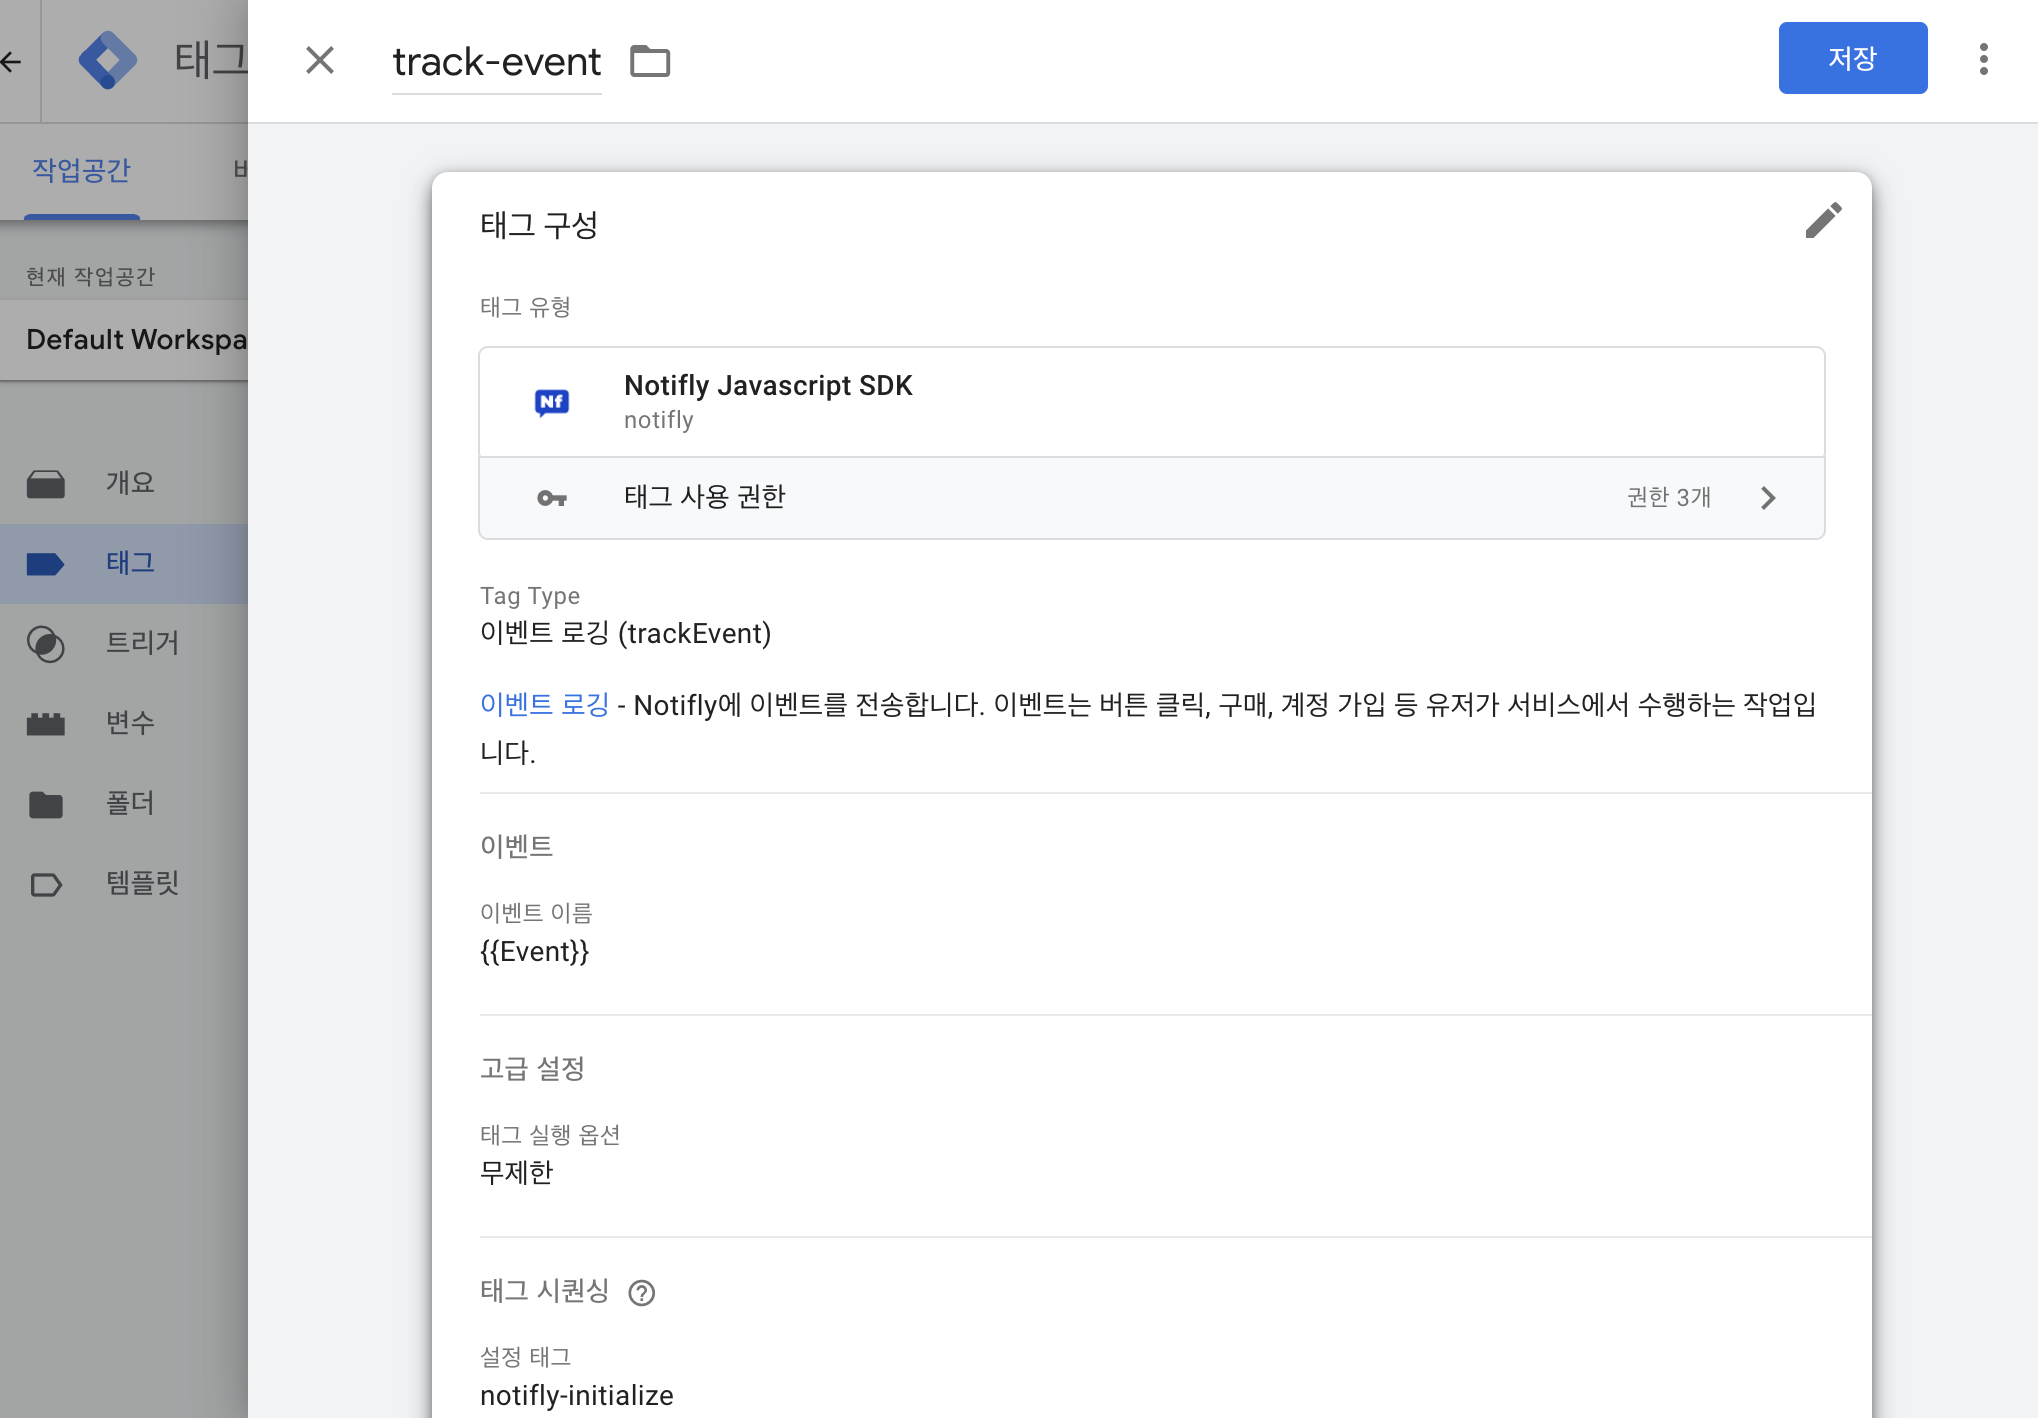This screenshot has width=2038, height=1418.
Task: Close the tag editor with X
Action: point(320,61)
